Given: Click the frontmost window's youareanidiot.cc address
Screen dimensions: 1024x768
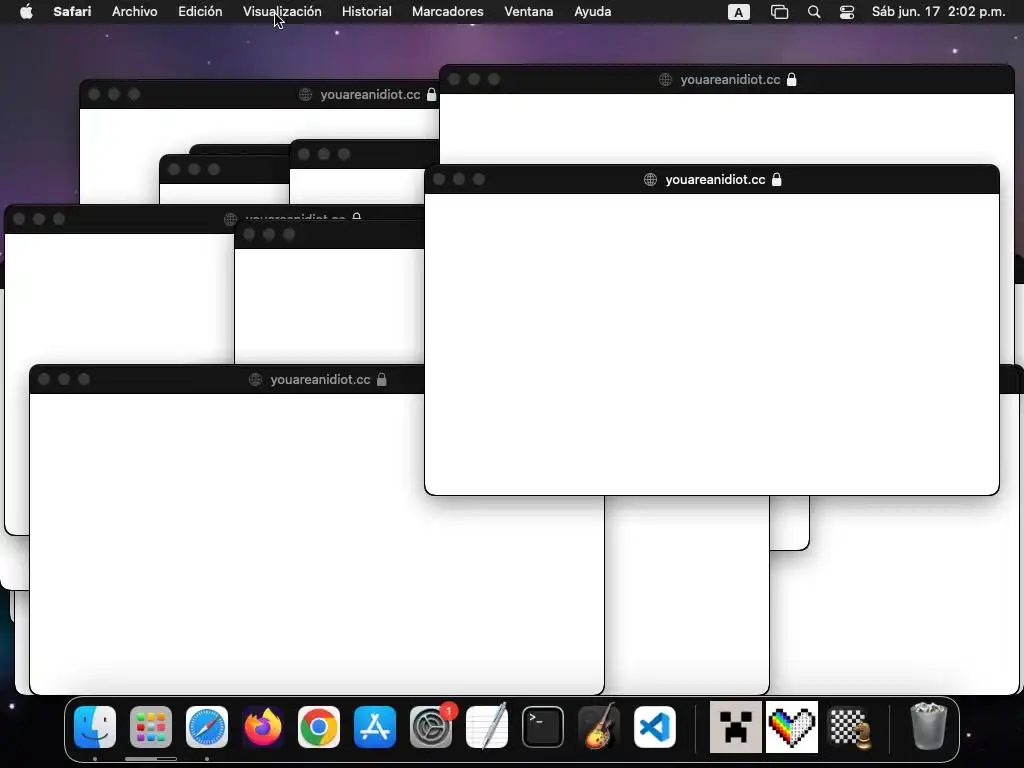Looking at the screenshot, I should tap(715, 180).
